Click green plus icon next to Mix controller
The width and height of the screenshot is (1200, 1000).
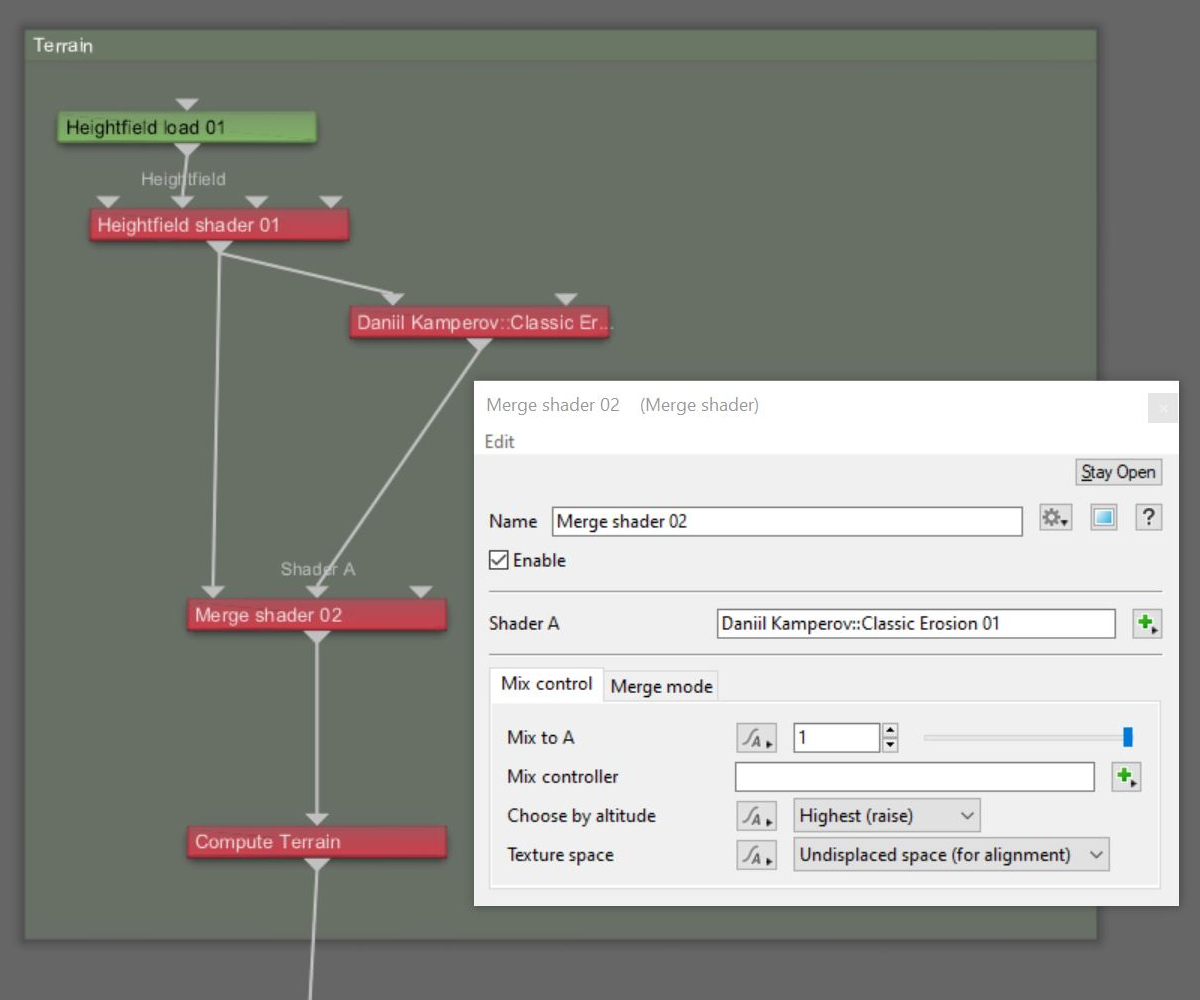coord(1127,777)
